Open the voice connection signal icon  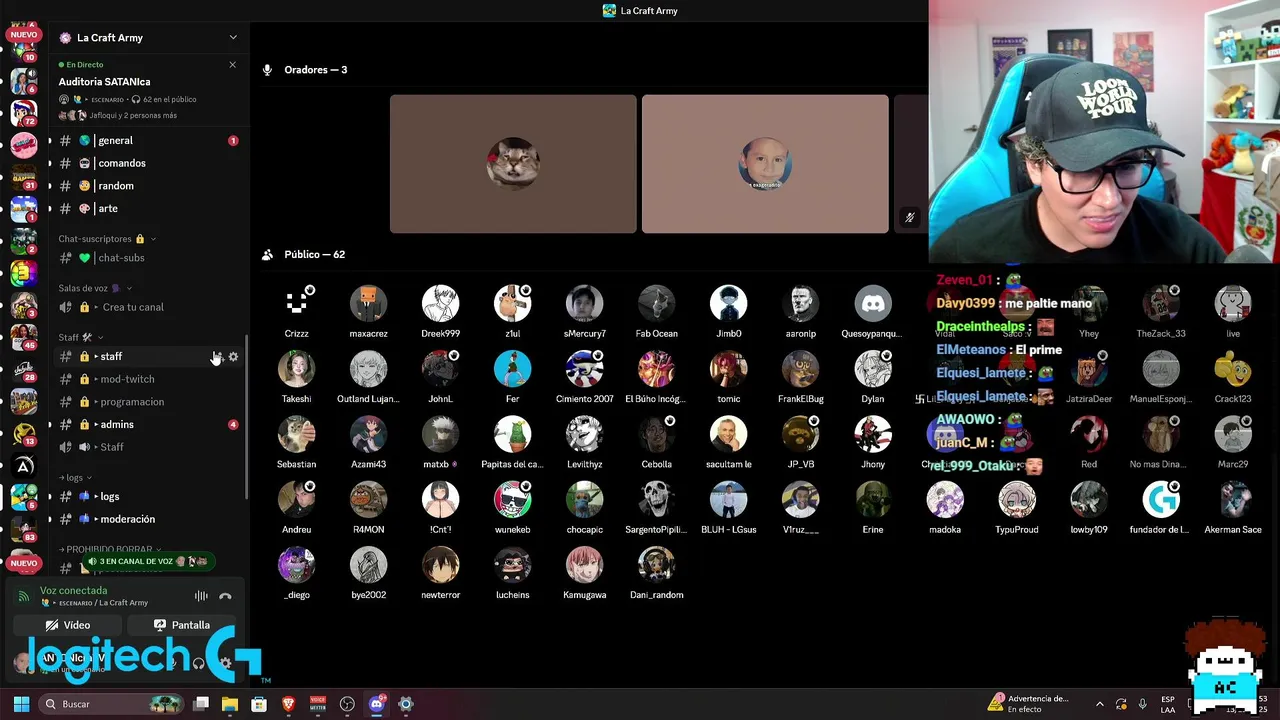tap(24, 596)
